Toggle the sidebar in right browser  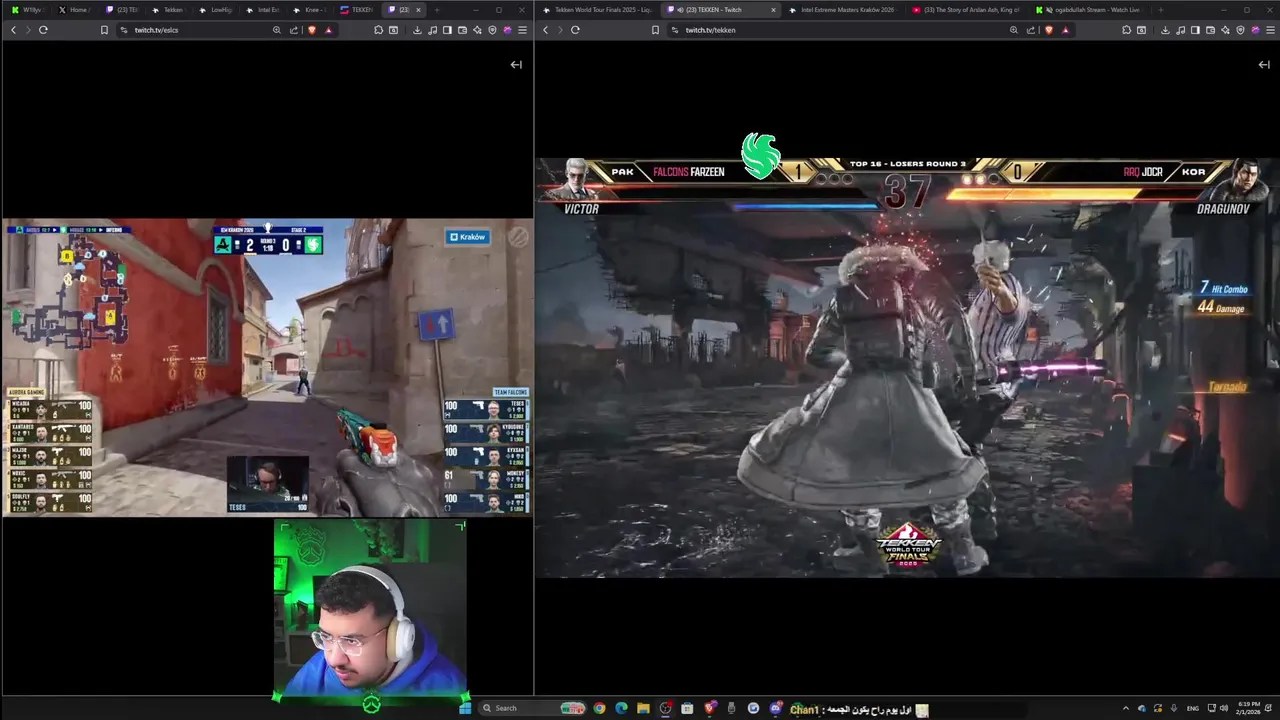(1195, 30)
